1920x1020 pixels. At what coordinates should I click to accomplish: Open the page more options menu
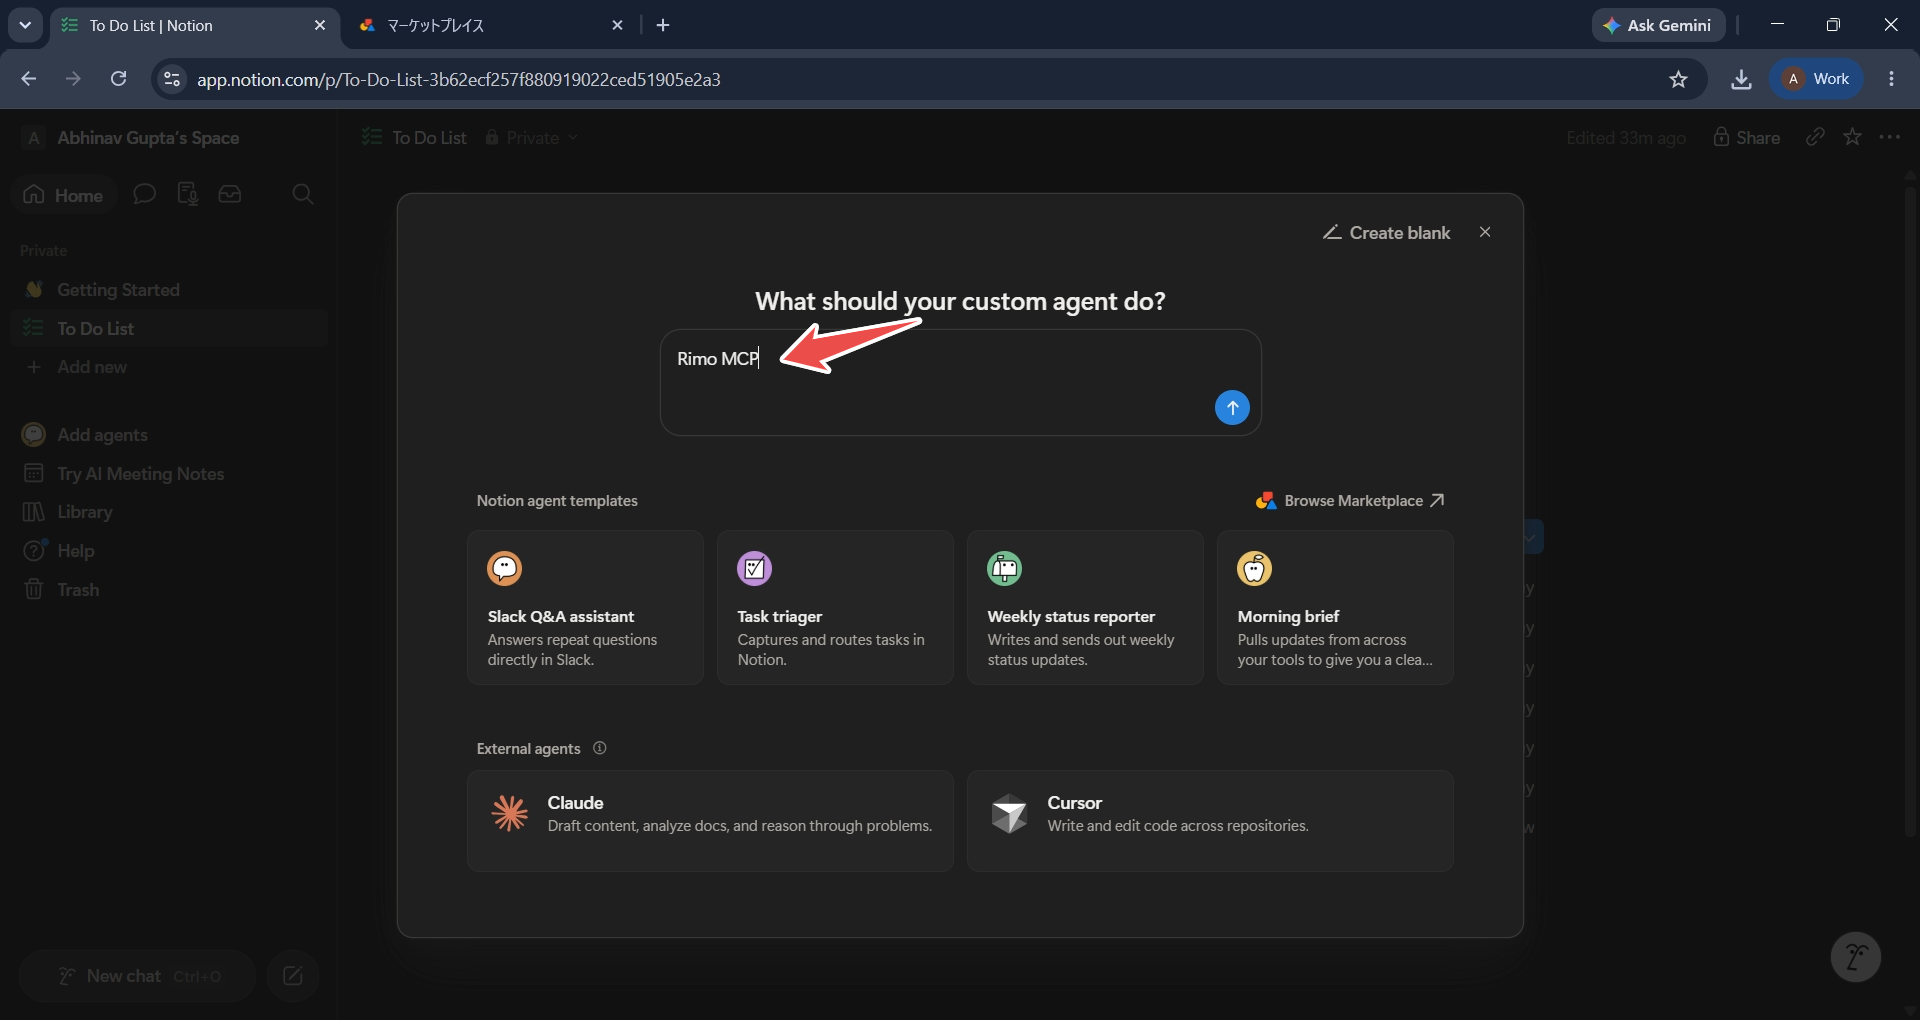(1889, 137)
